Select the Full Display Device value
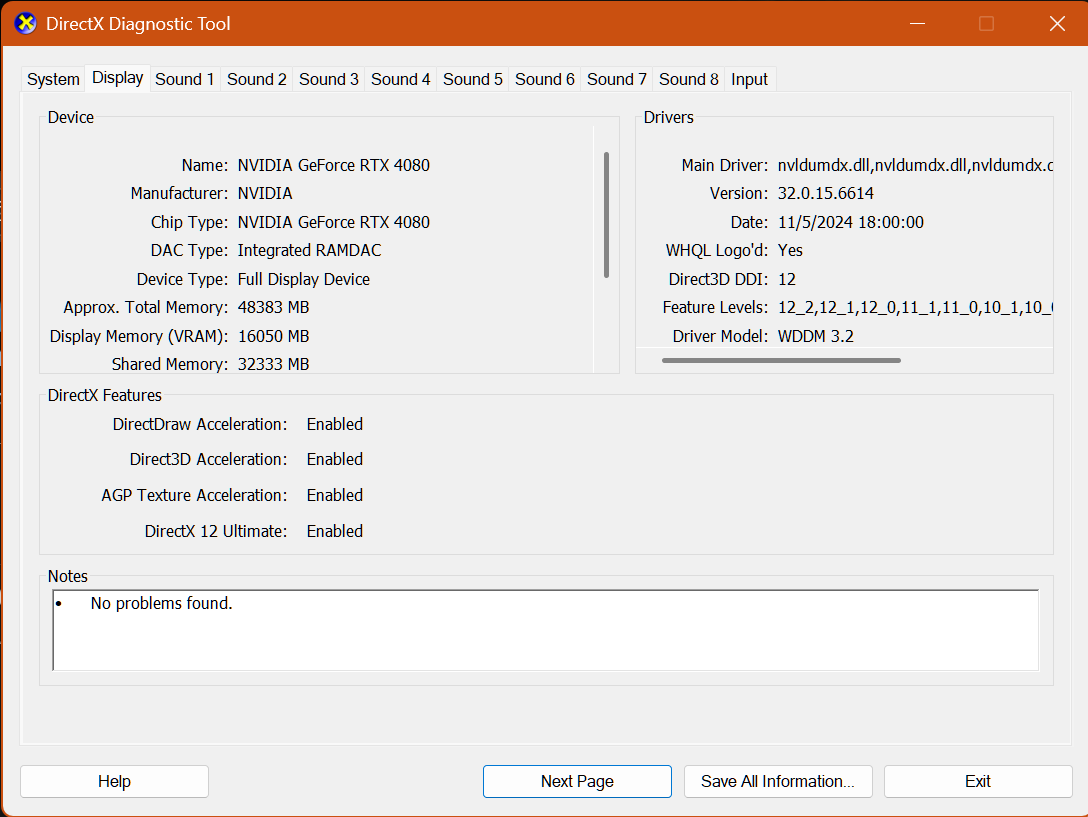 point(304,279)
